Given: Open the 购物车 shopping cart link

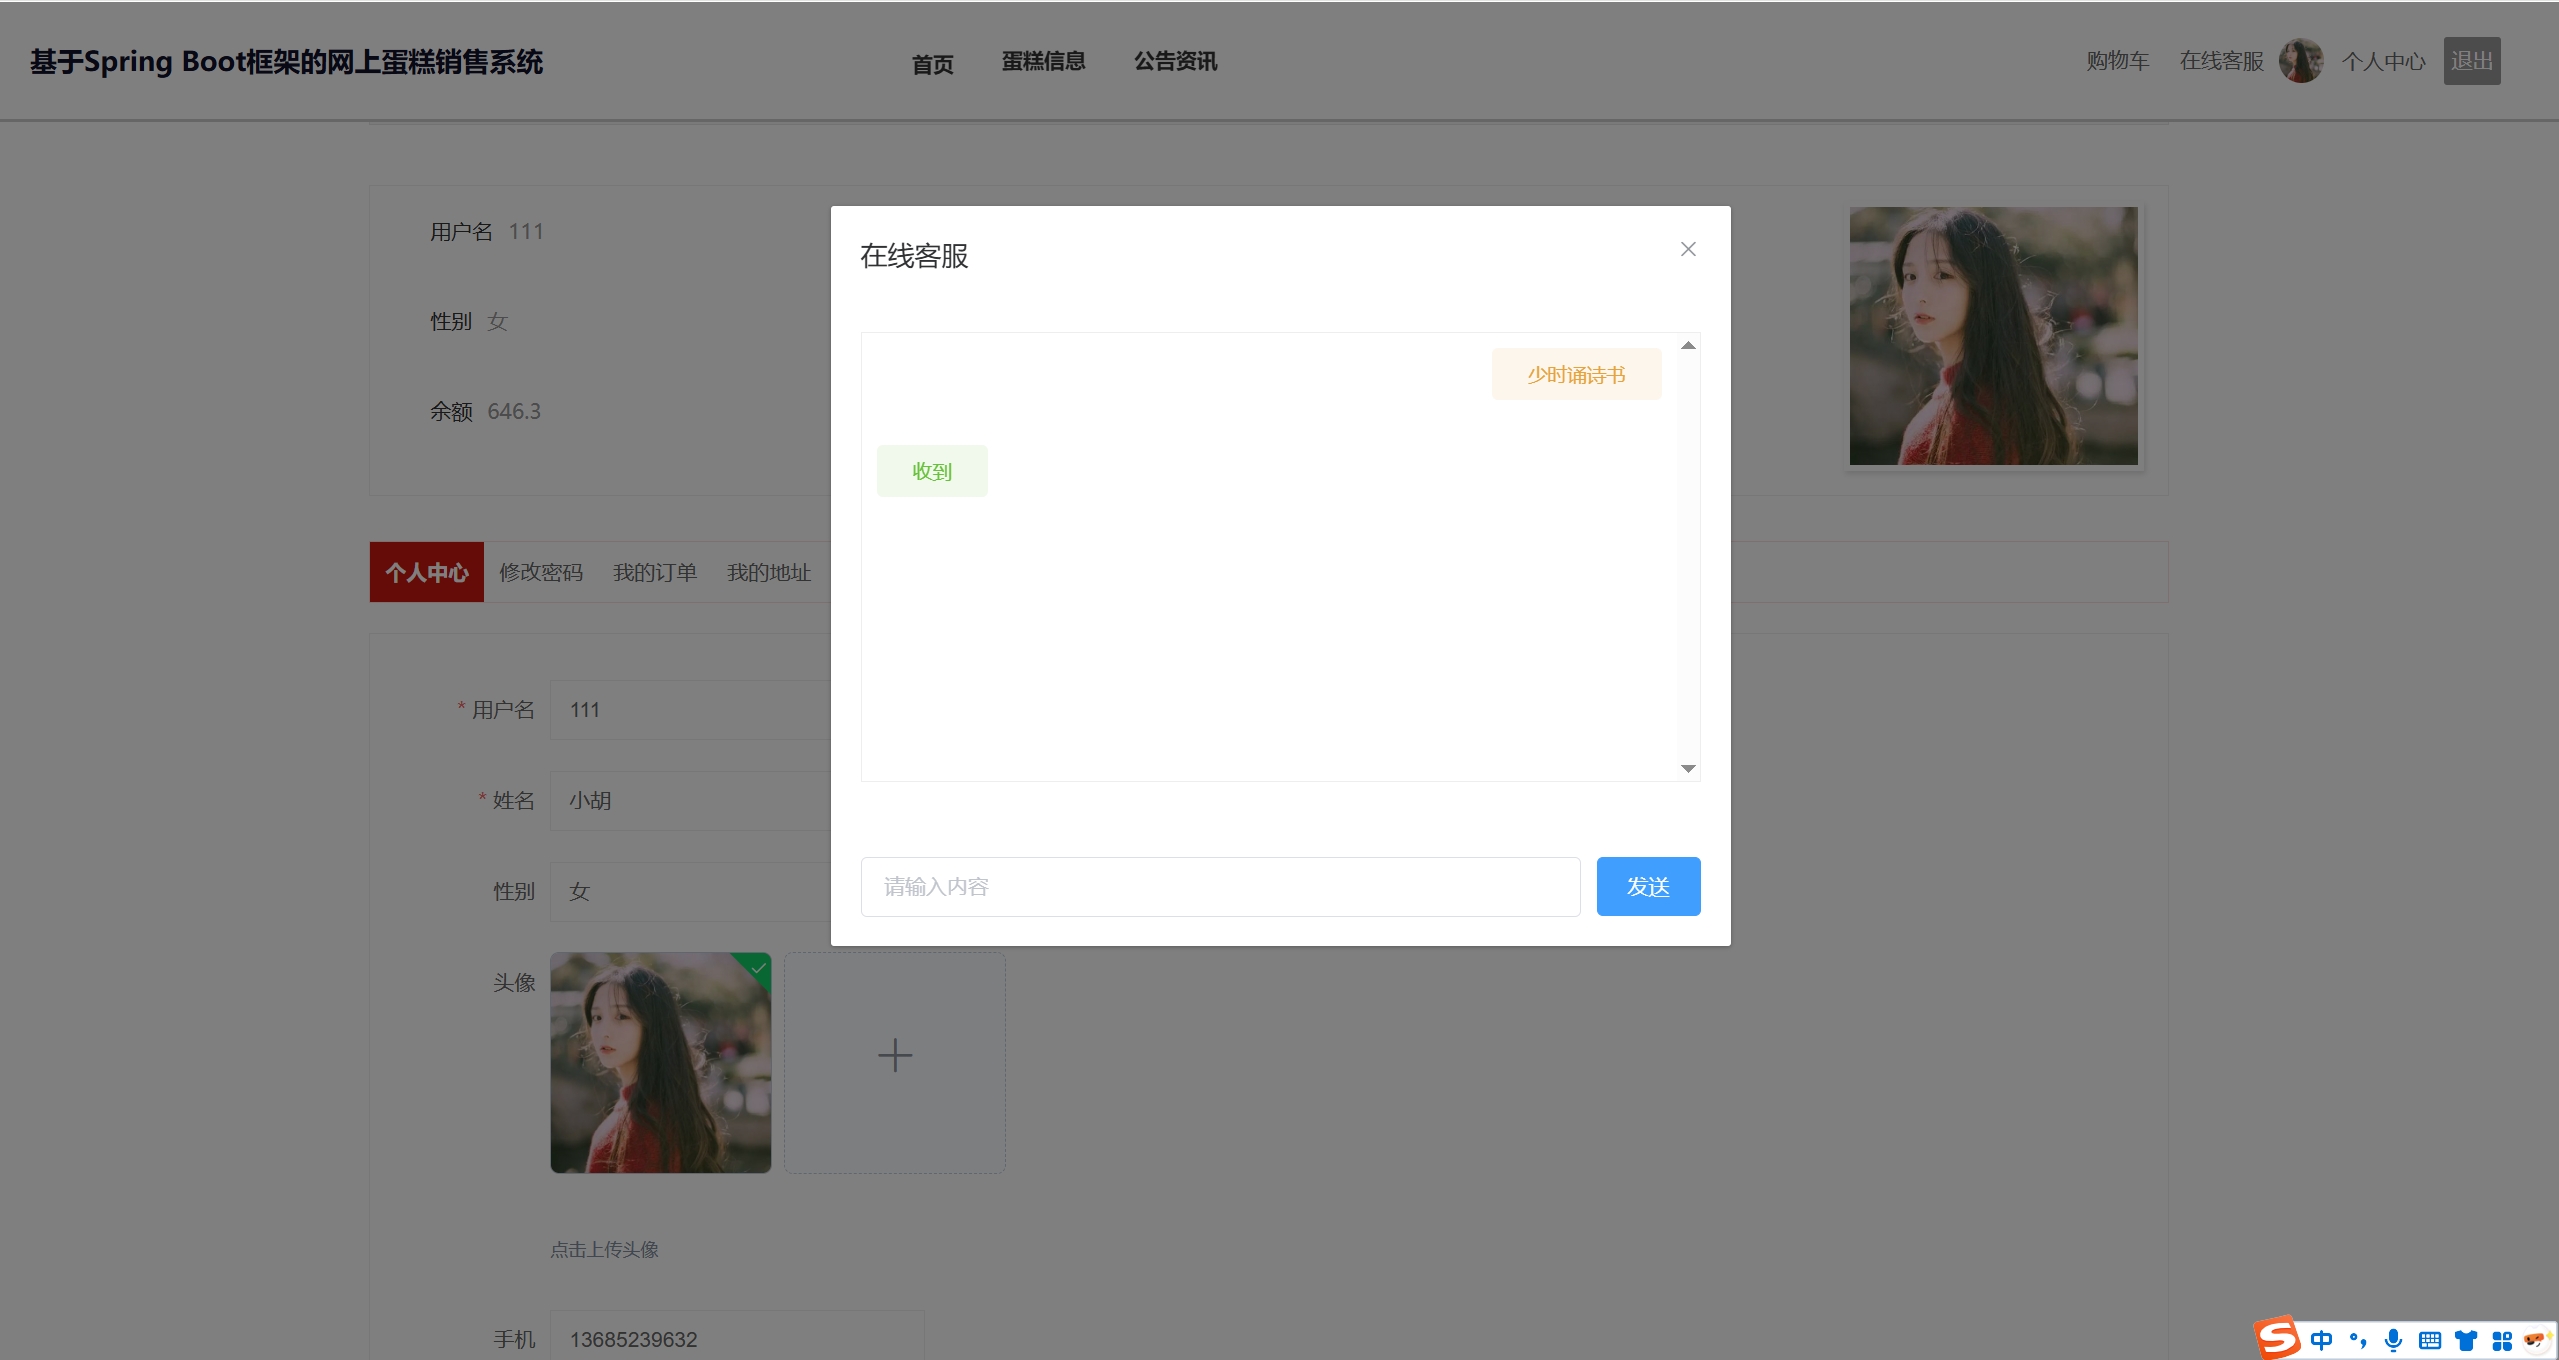Looking at the screenshot, I should [2117, 61].
